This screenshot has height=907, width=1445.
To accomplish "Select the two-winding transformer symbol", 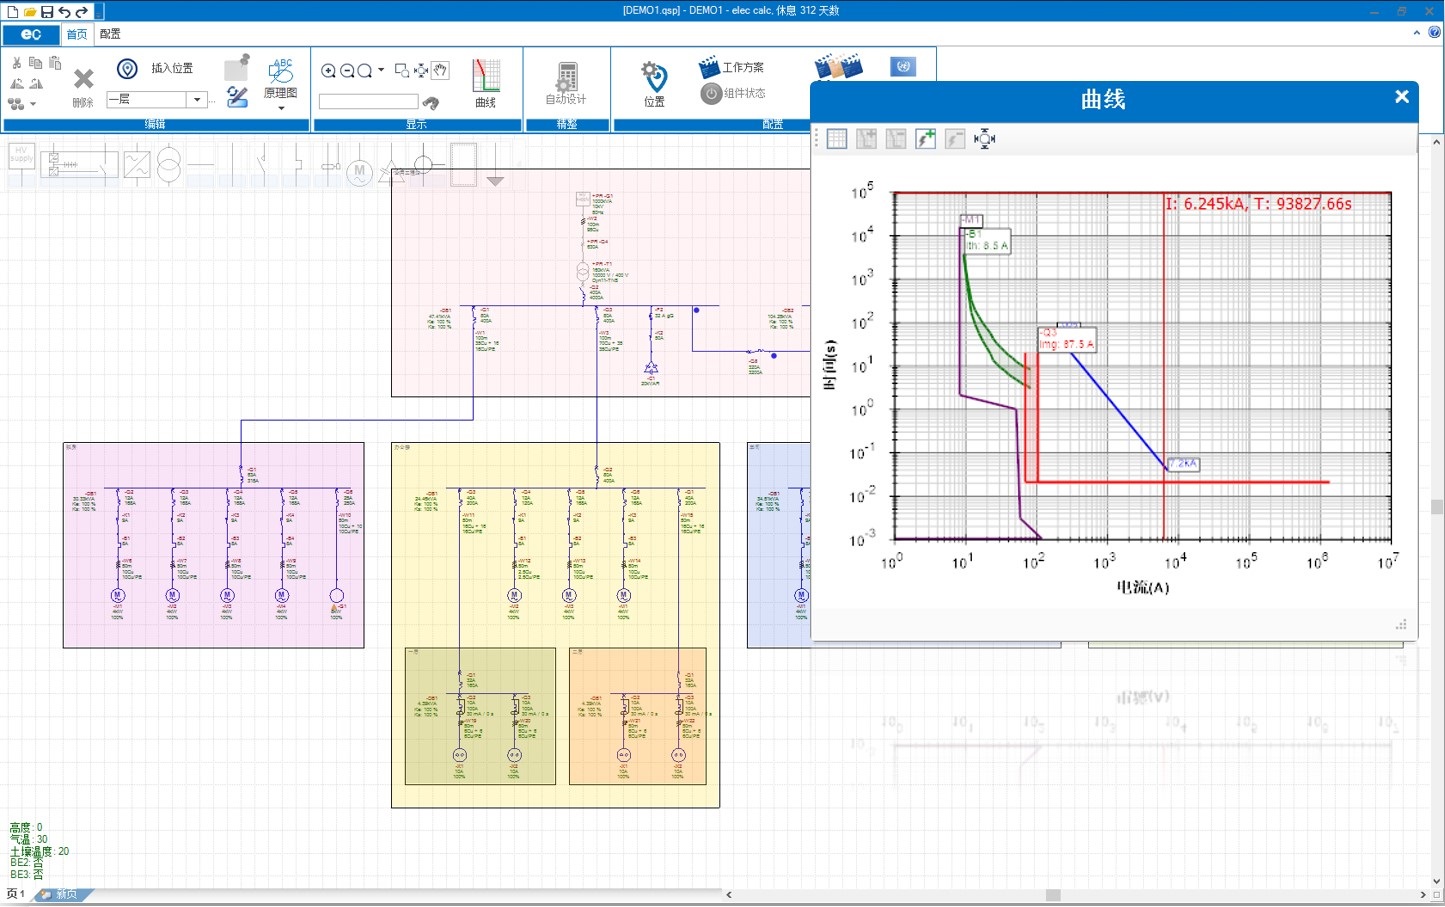I will (x=170, y=164).
